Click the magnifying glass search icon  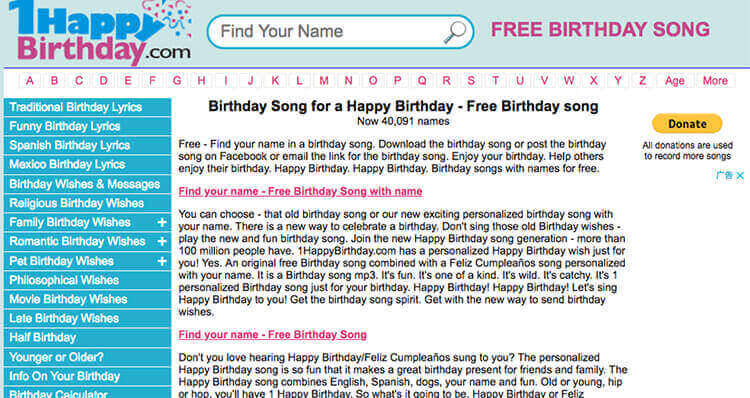pyautogui.click(x=454, y=32)
